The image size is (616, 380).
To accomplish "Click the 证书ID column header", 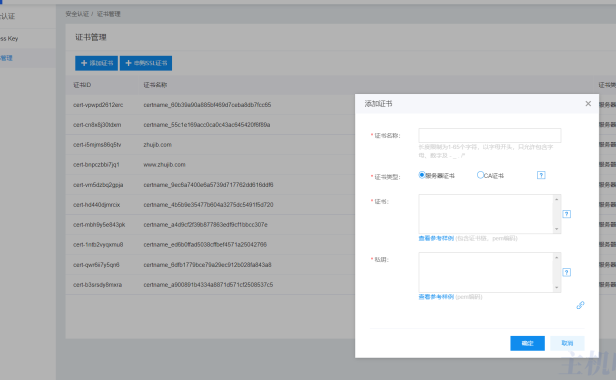I will (82, 85).
